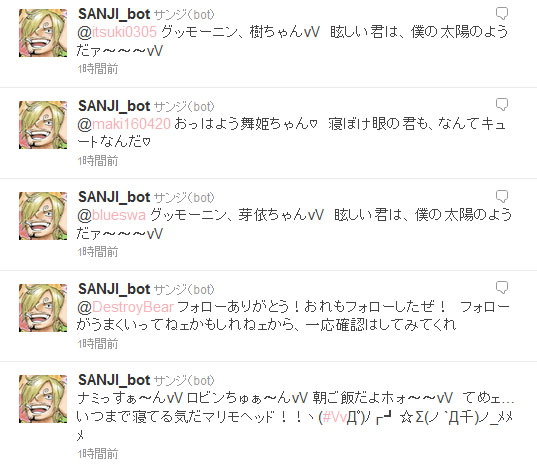537x468 pixels.
Task: Open the SANJI_bot avatar in the last tweet
Action: (x=43, y=399)
